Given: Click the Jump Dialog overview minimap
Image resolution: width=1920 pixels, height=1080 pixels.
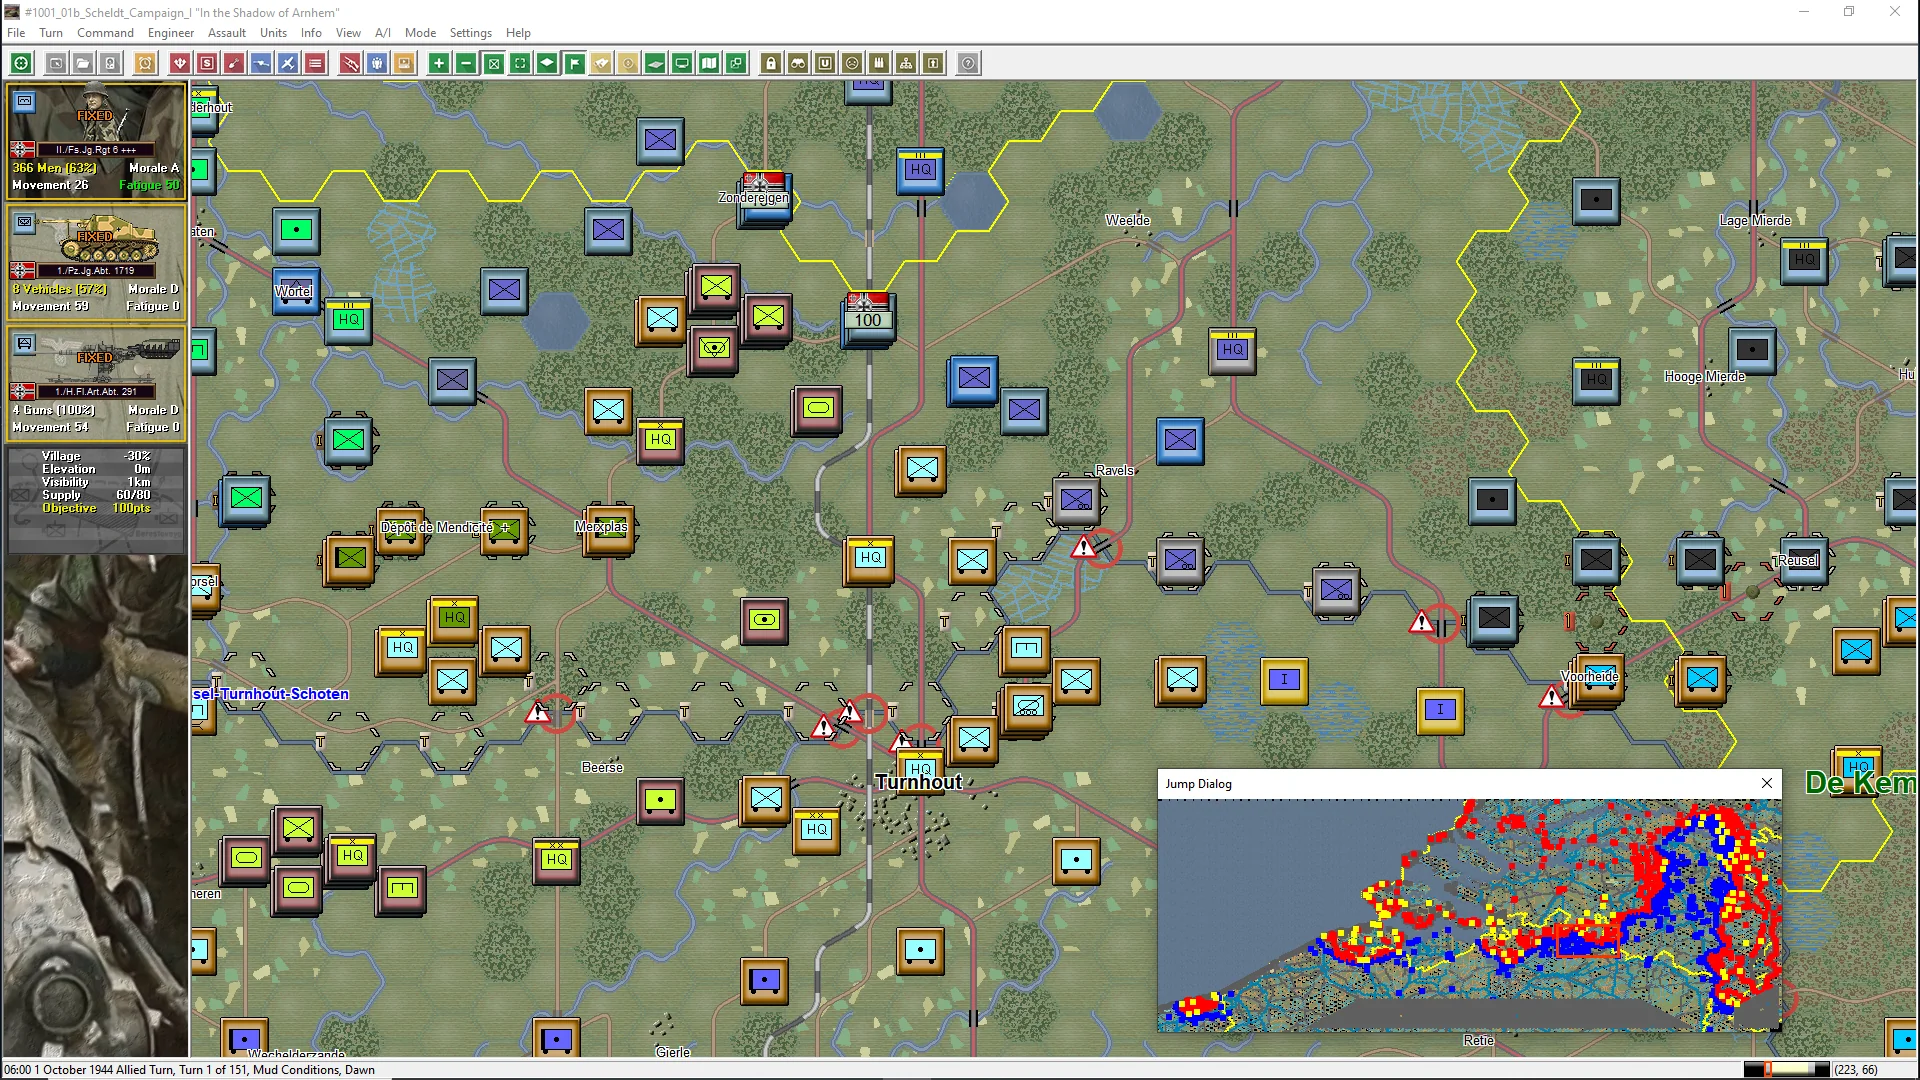Looking at the screenshot, I should tap(1469, 915).
